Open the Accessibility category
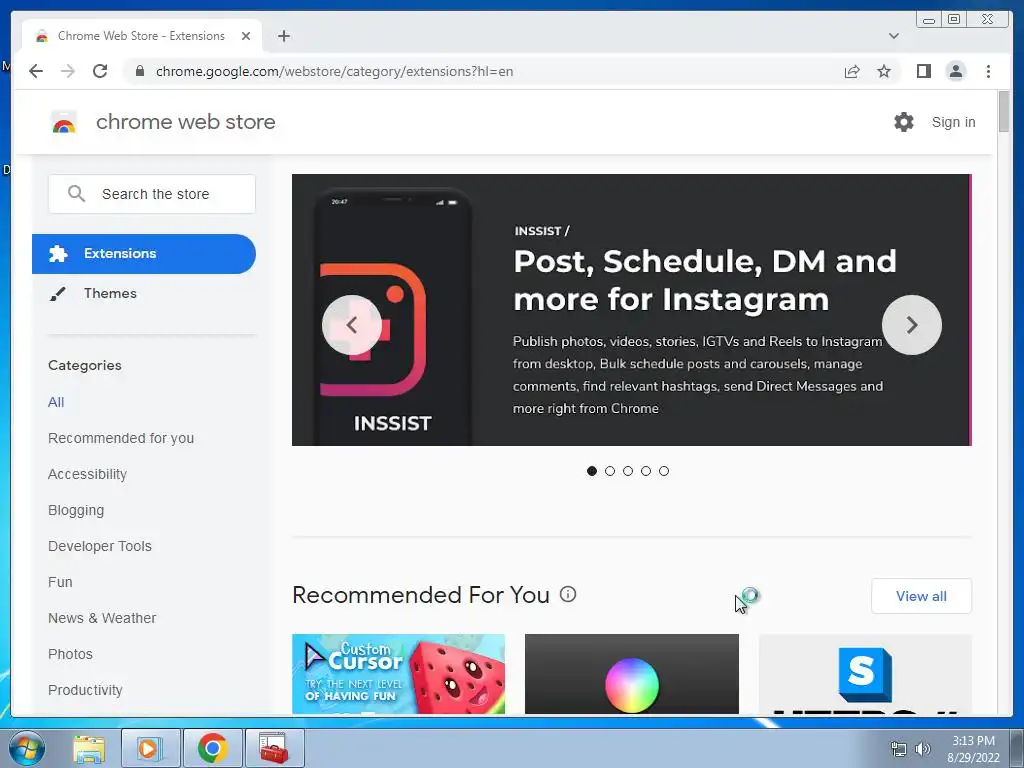 click(88, 474)
